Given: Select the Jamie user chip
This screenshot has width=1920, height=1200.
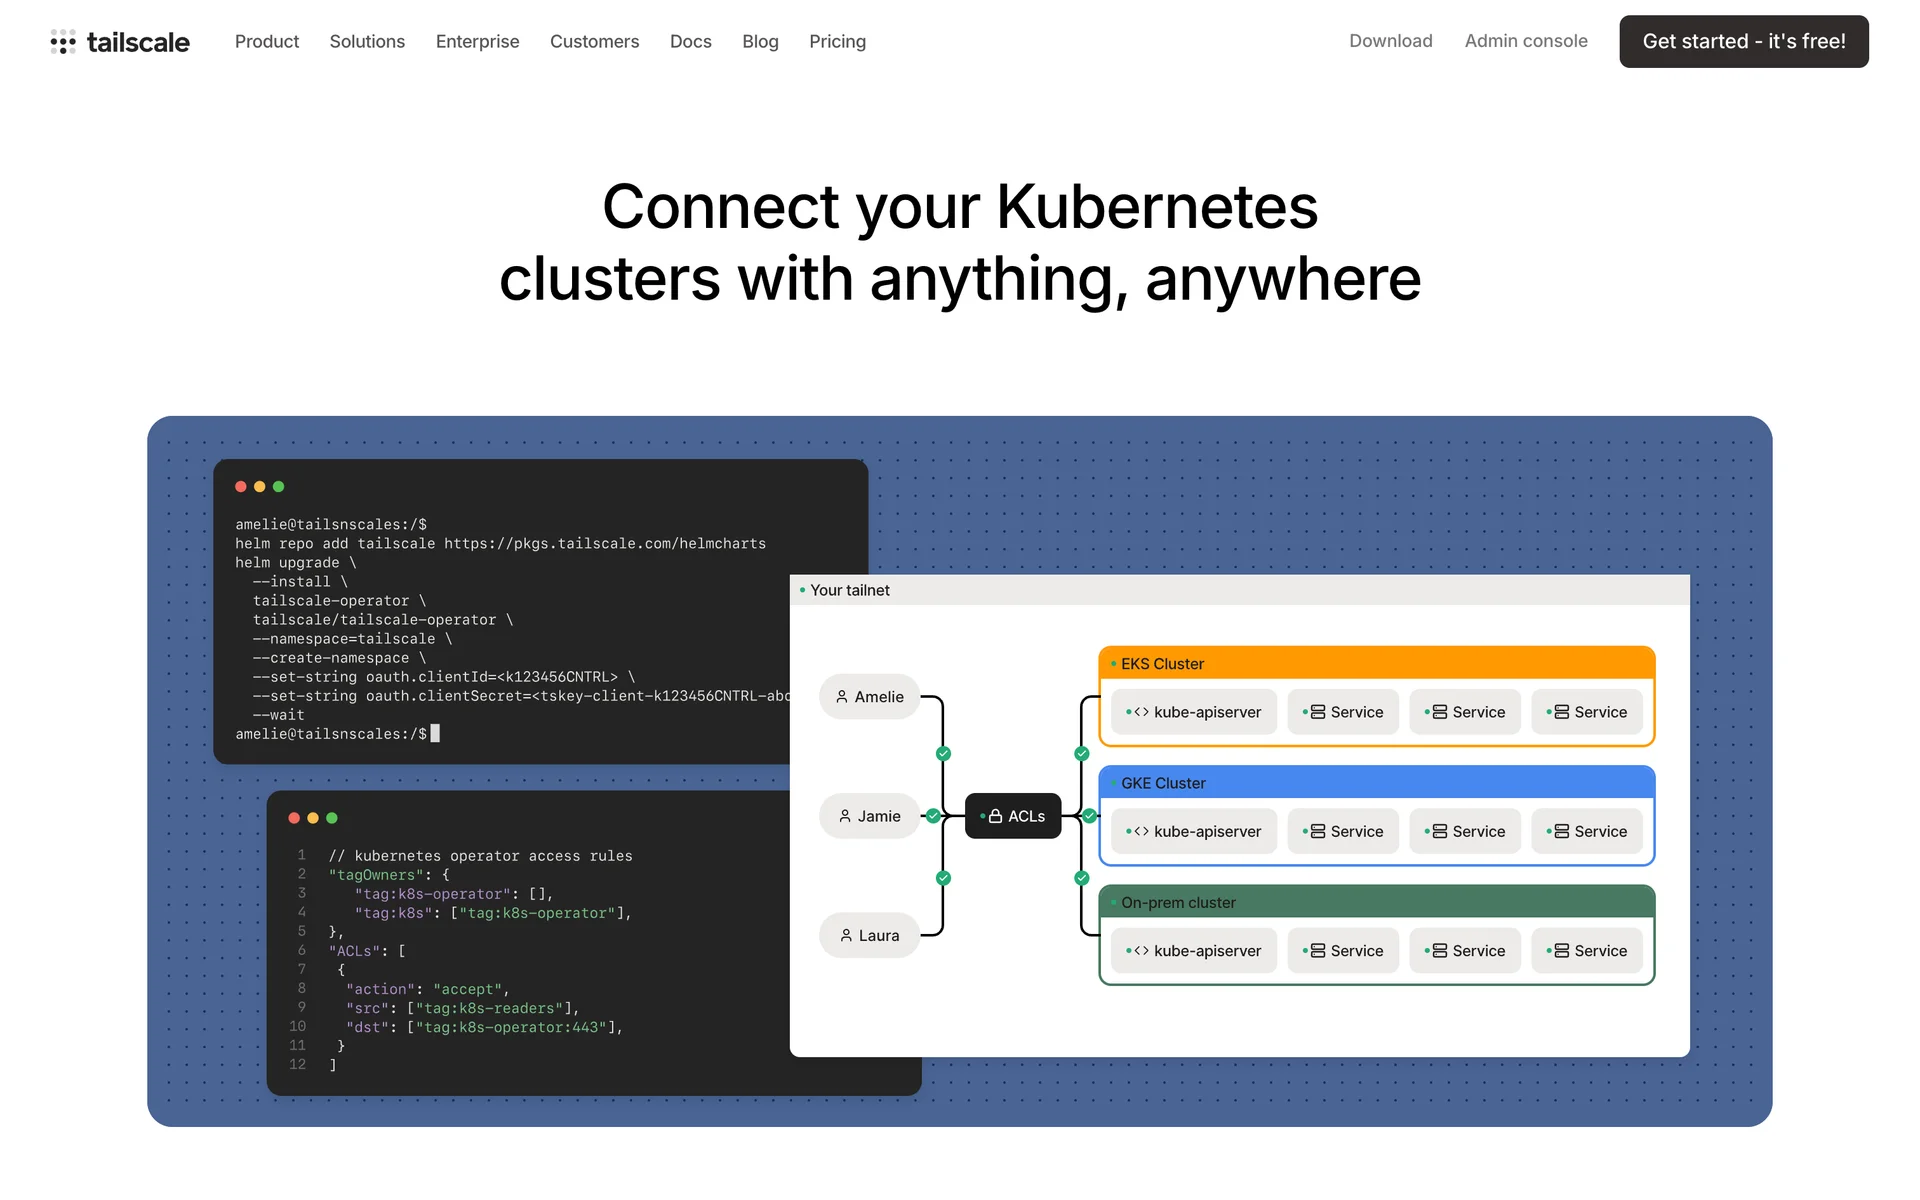Looking at the screenshot, I should click(869, 816).
